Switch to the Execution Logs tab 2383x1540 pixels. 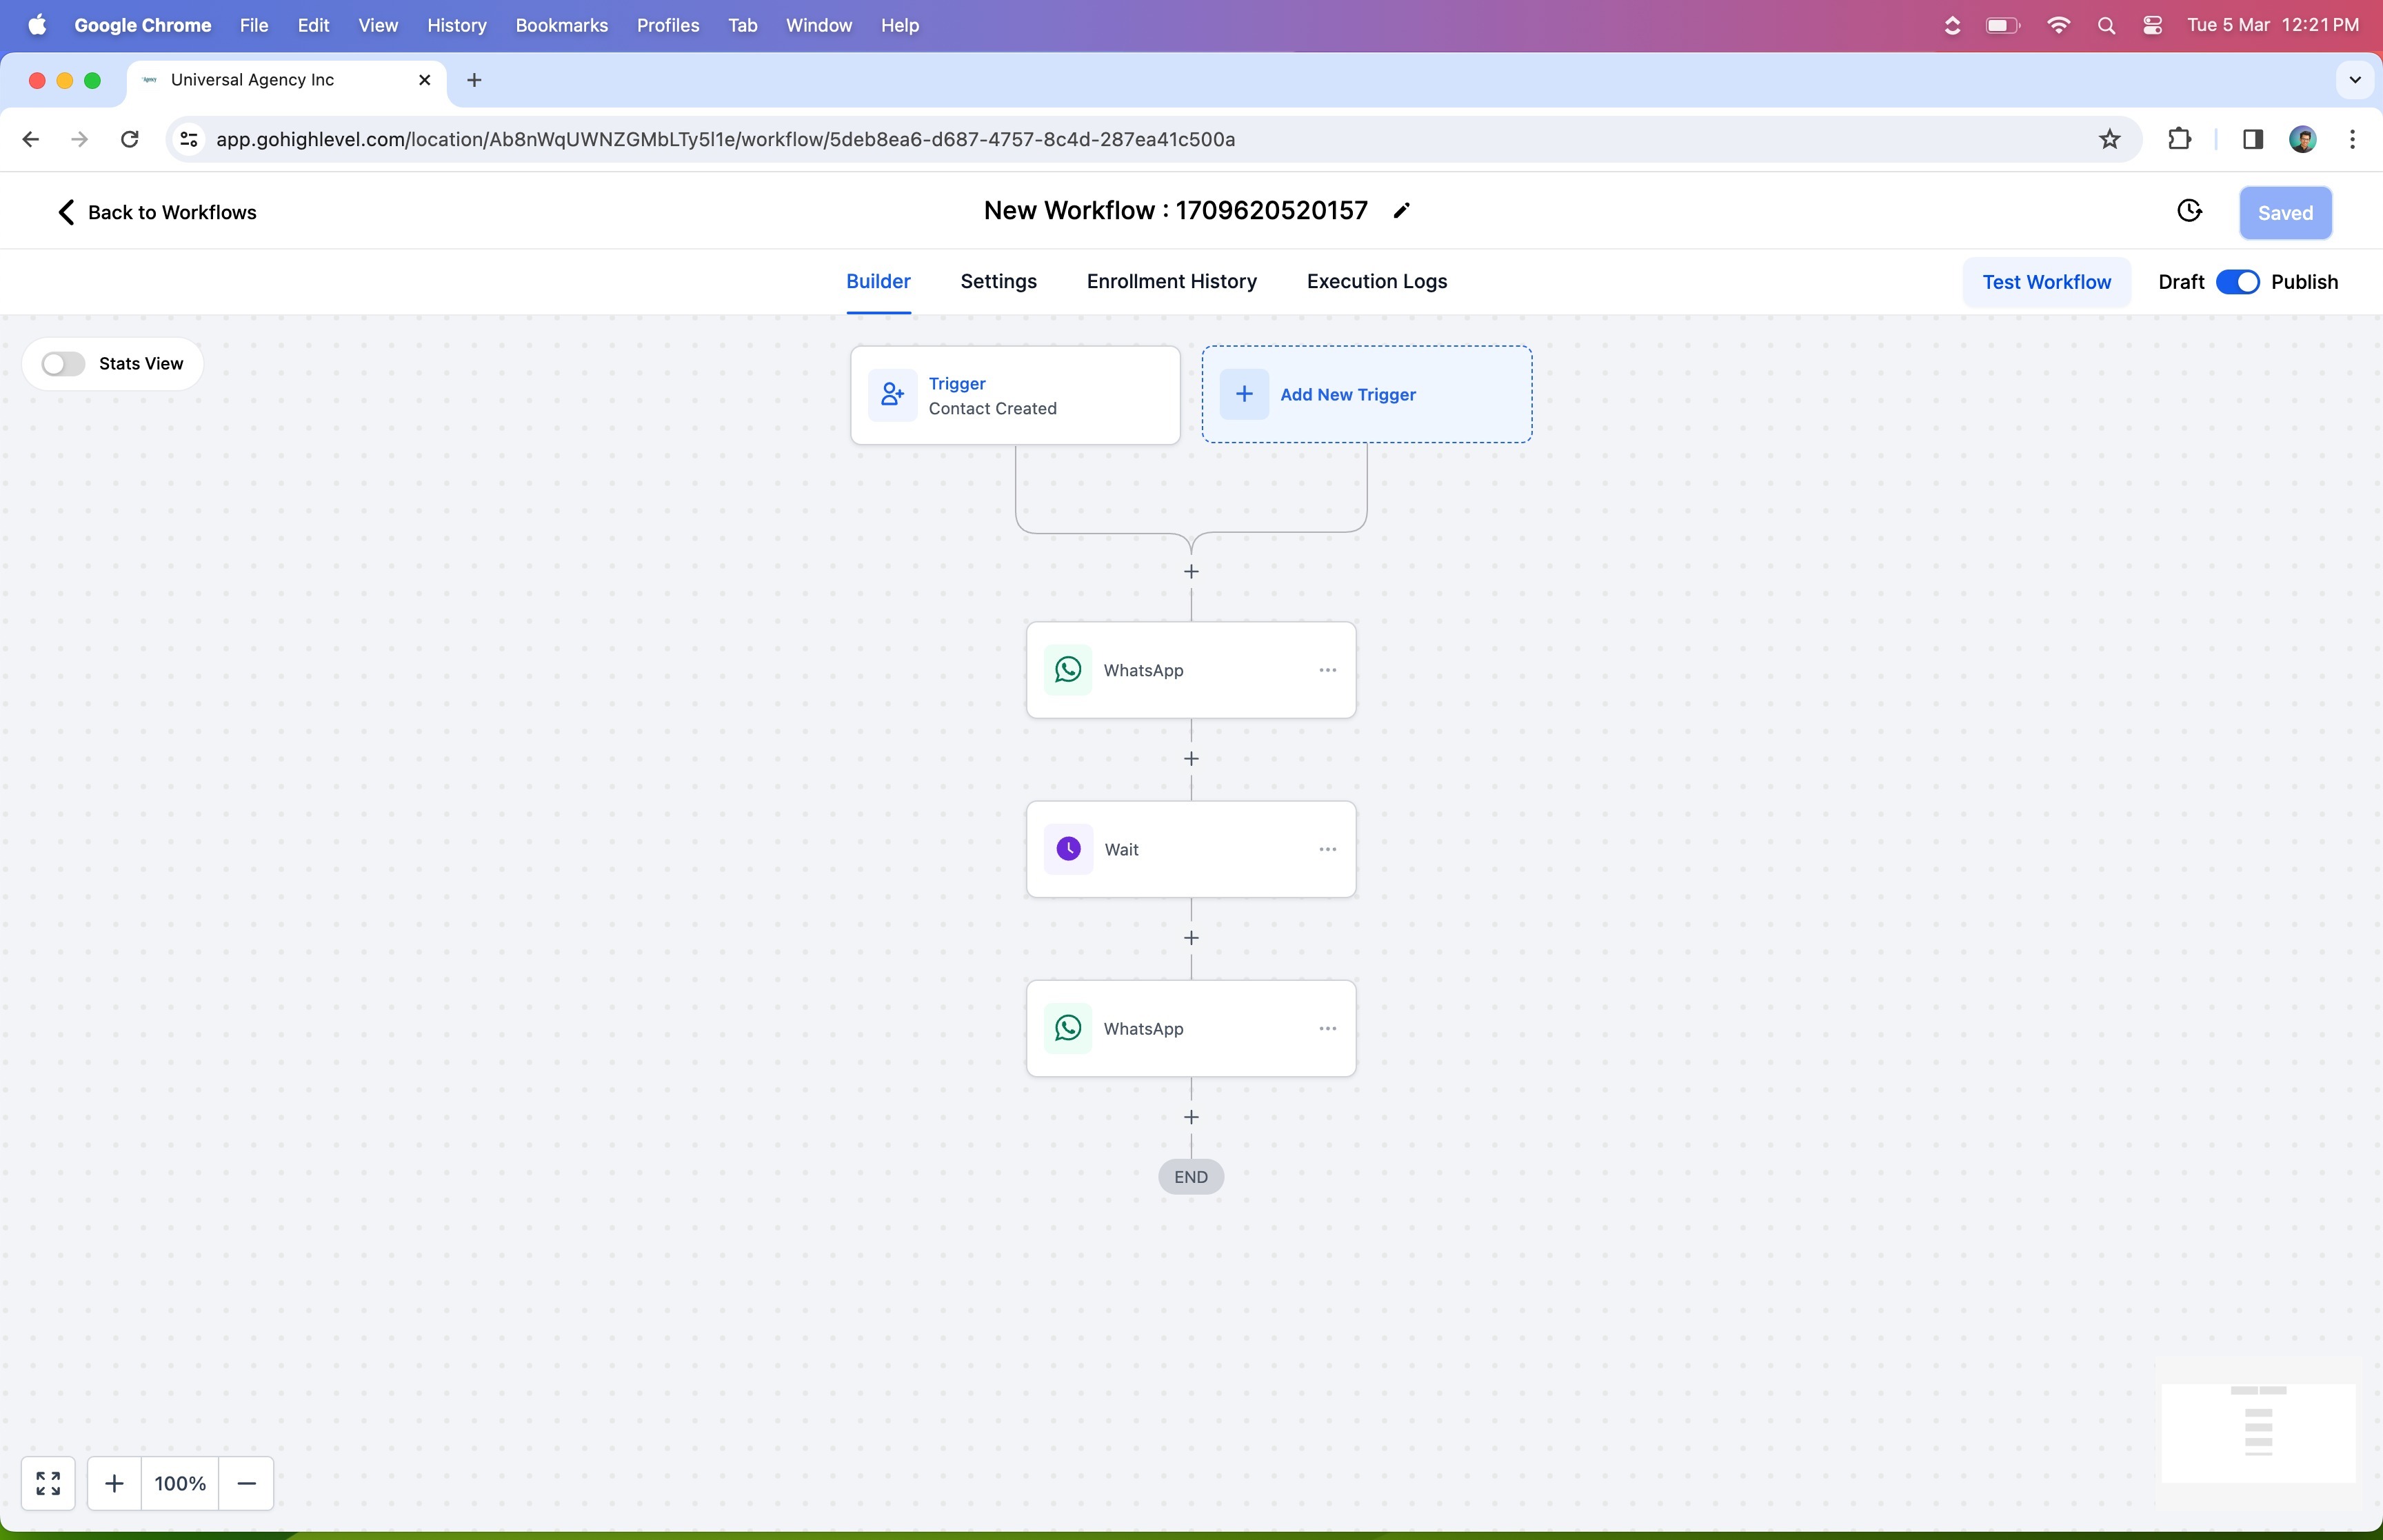pyautogui.click(x=1376, y=282)
